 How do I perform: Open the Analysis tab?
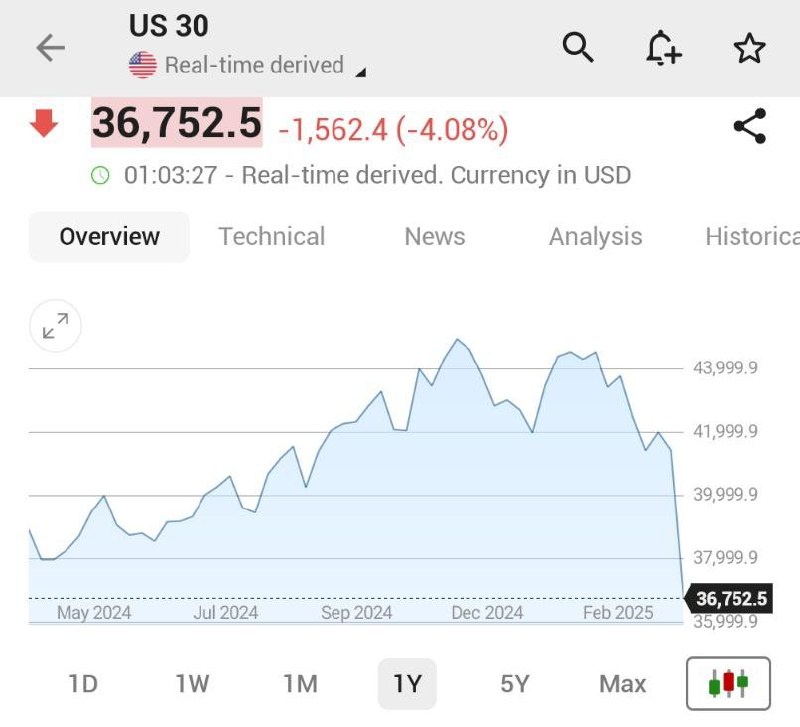point(595,237)
